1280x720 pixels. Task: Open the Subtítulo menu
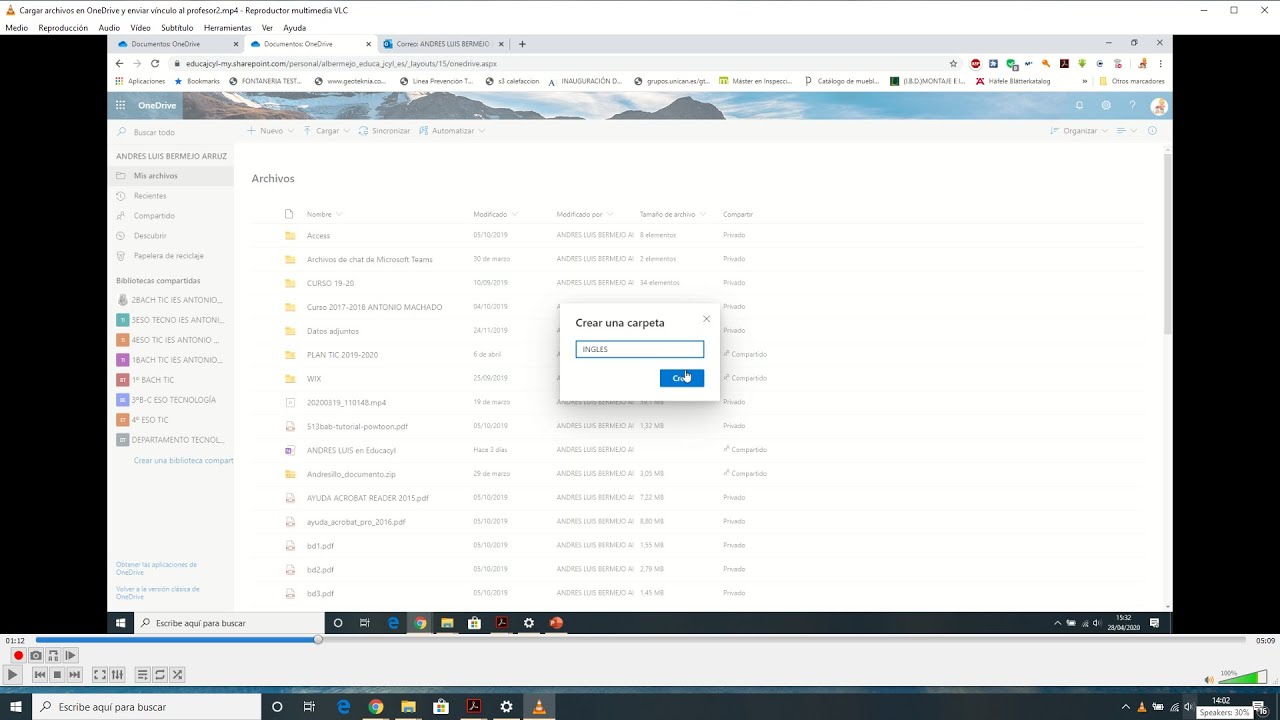(177, 28)
